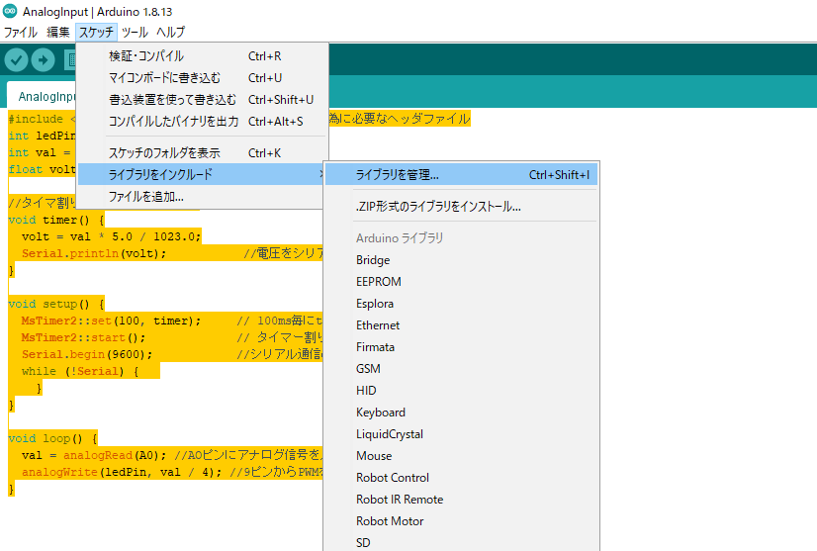Choose スケッチのフォルダを表示 menu entry
The width and height of the screenshot is (817, 551).
point(202,153)
